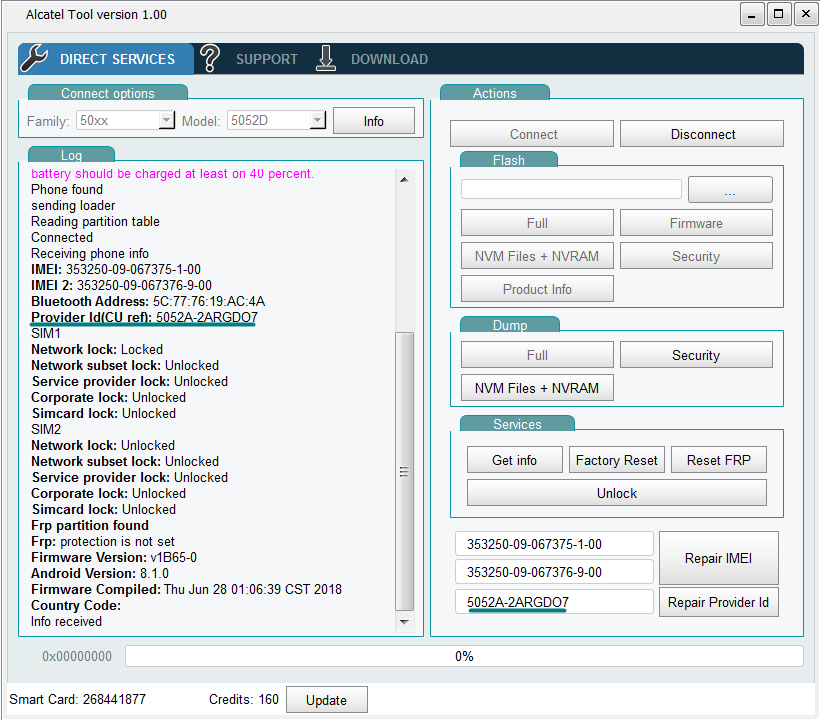
Task: Click the Reset FRP button
Action: click(719, 460)
